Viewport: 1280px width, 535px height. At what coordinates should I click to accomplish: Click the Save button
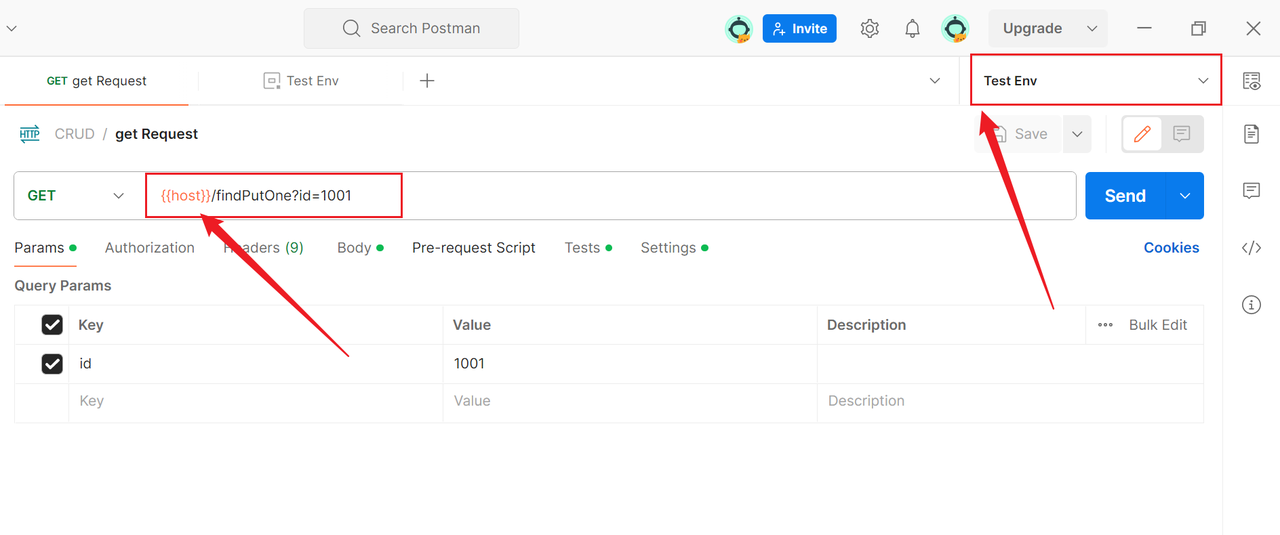(1019, 134)
